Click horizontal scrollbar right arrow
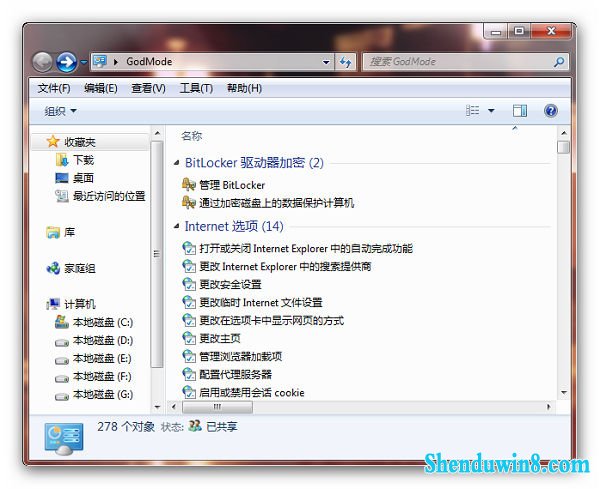This screenshot has width=600, height=489. tap(549, 407)
